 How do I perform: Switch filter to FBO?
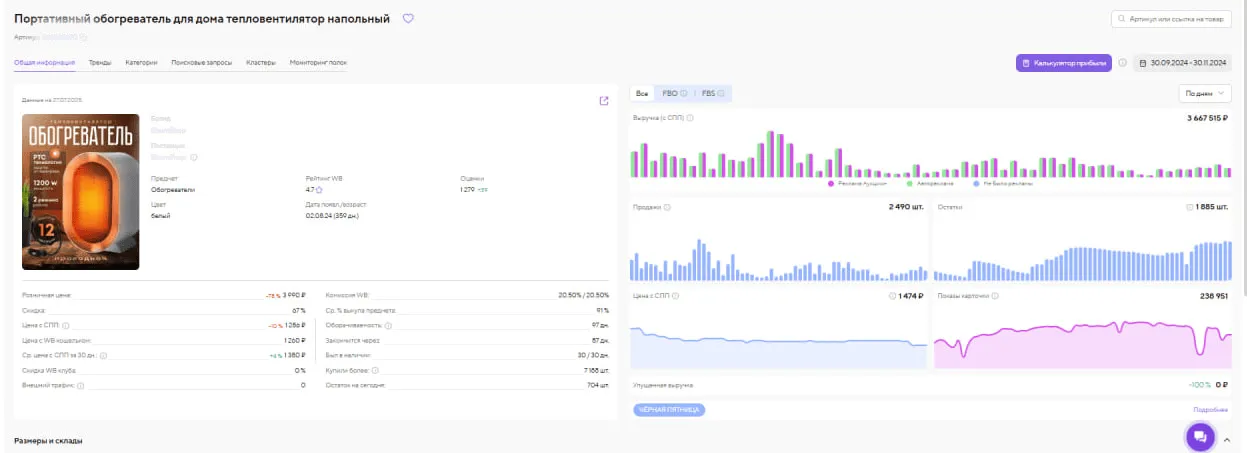(670, 93)
